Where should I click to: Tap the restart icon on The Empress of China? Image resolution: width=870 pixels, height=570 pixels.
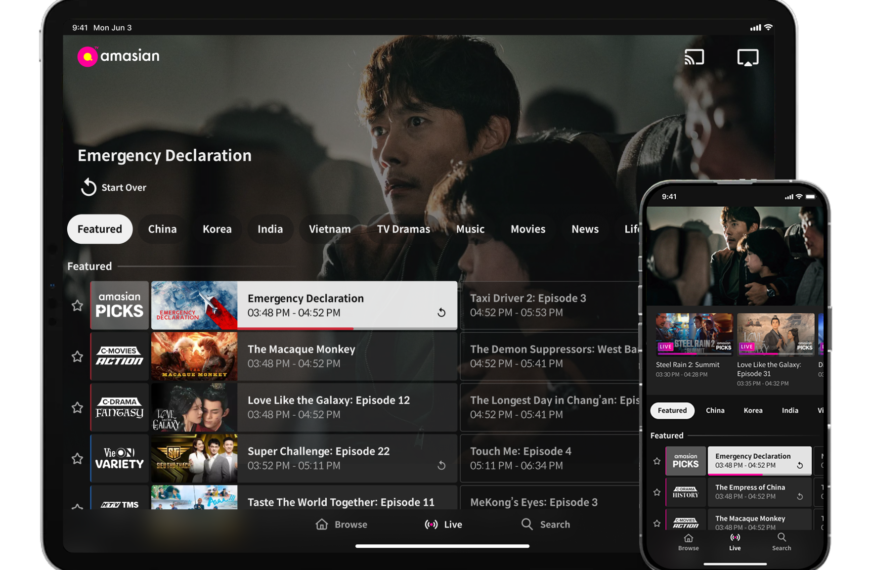click(x=800, y=497)
